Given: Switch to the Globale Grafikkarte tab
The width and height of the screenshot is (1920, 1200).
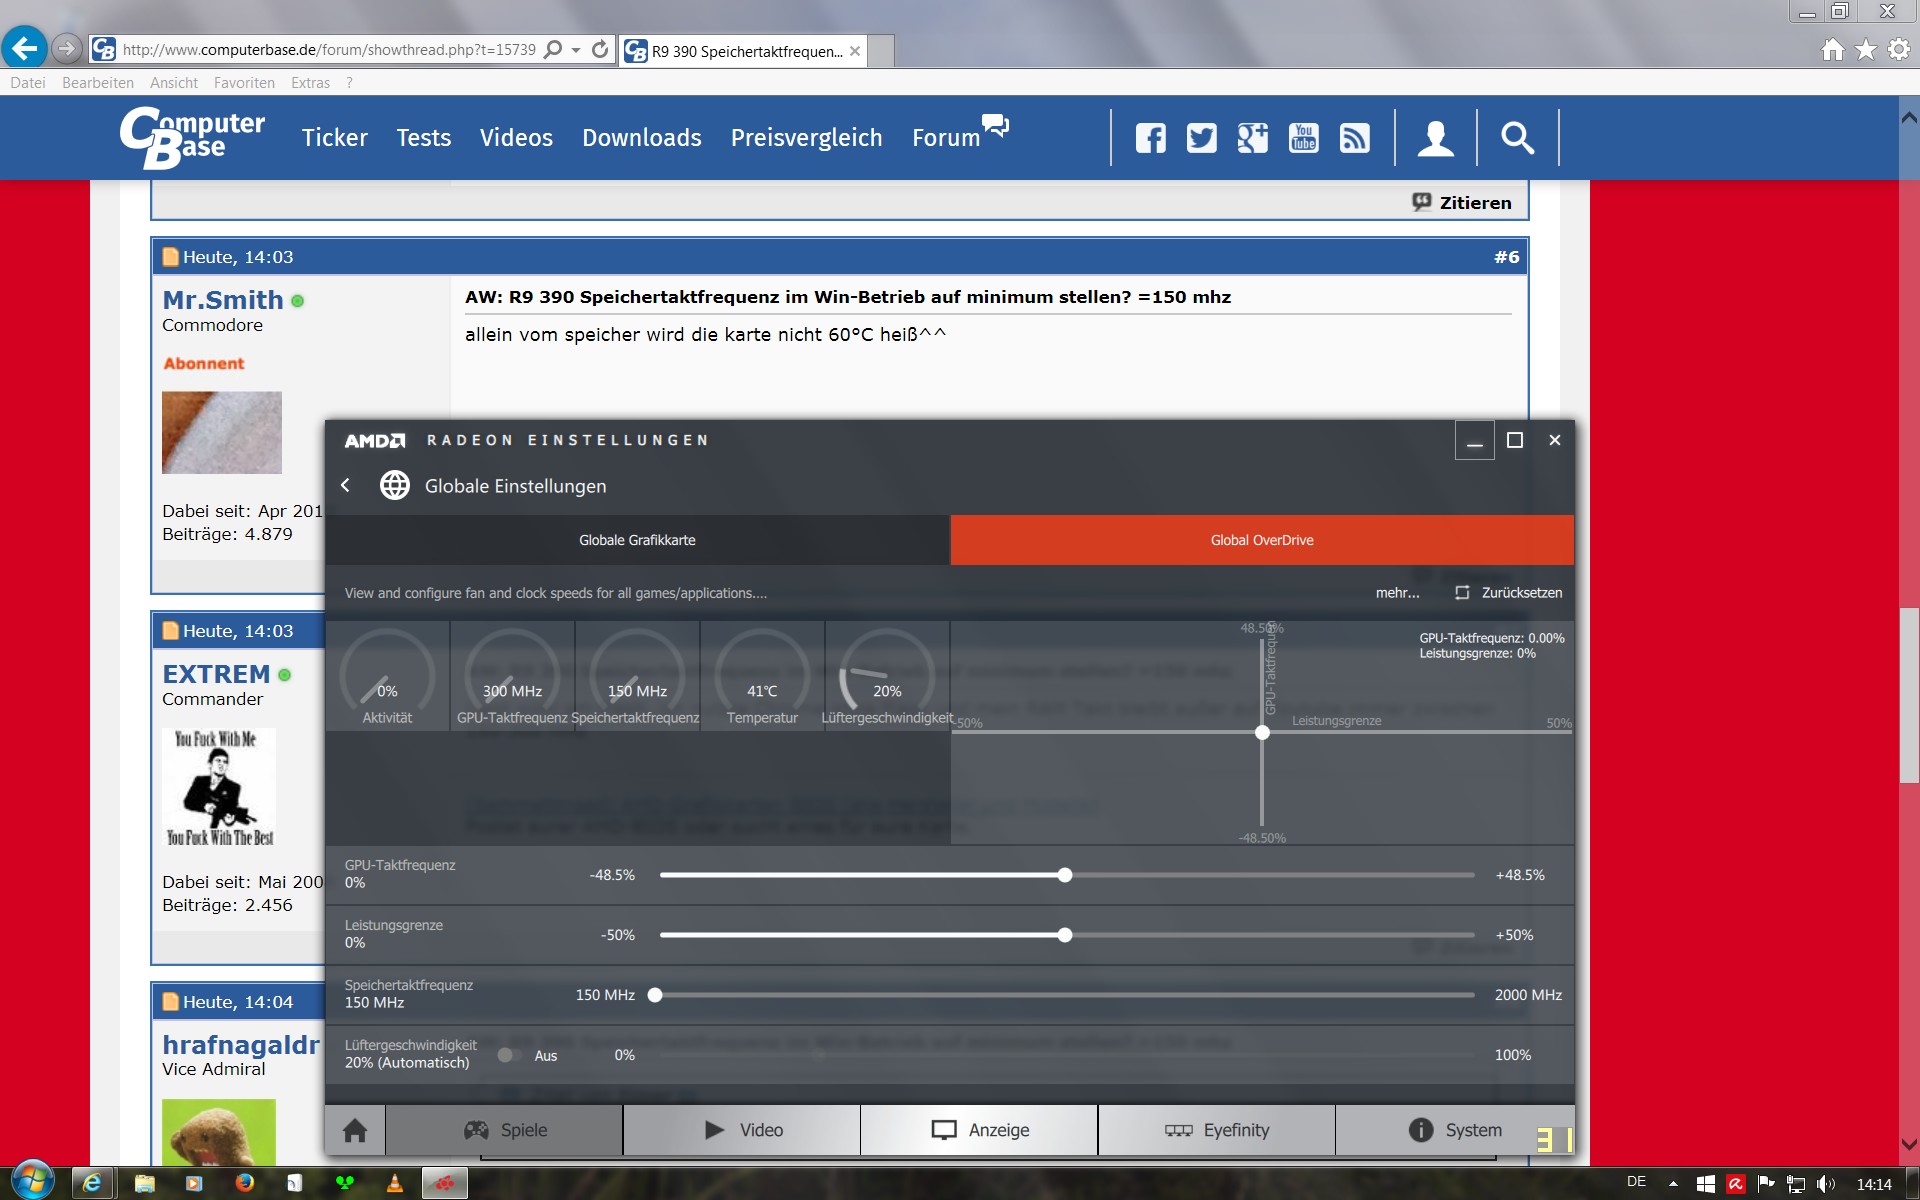Looking at the screenshot, I should [x=637, y=540].
